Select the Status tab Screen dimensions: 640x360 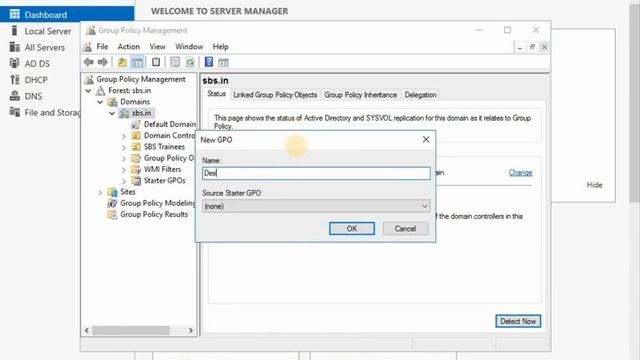coord(216,94)
